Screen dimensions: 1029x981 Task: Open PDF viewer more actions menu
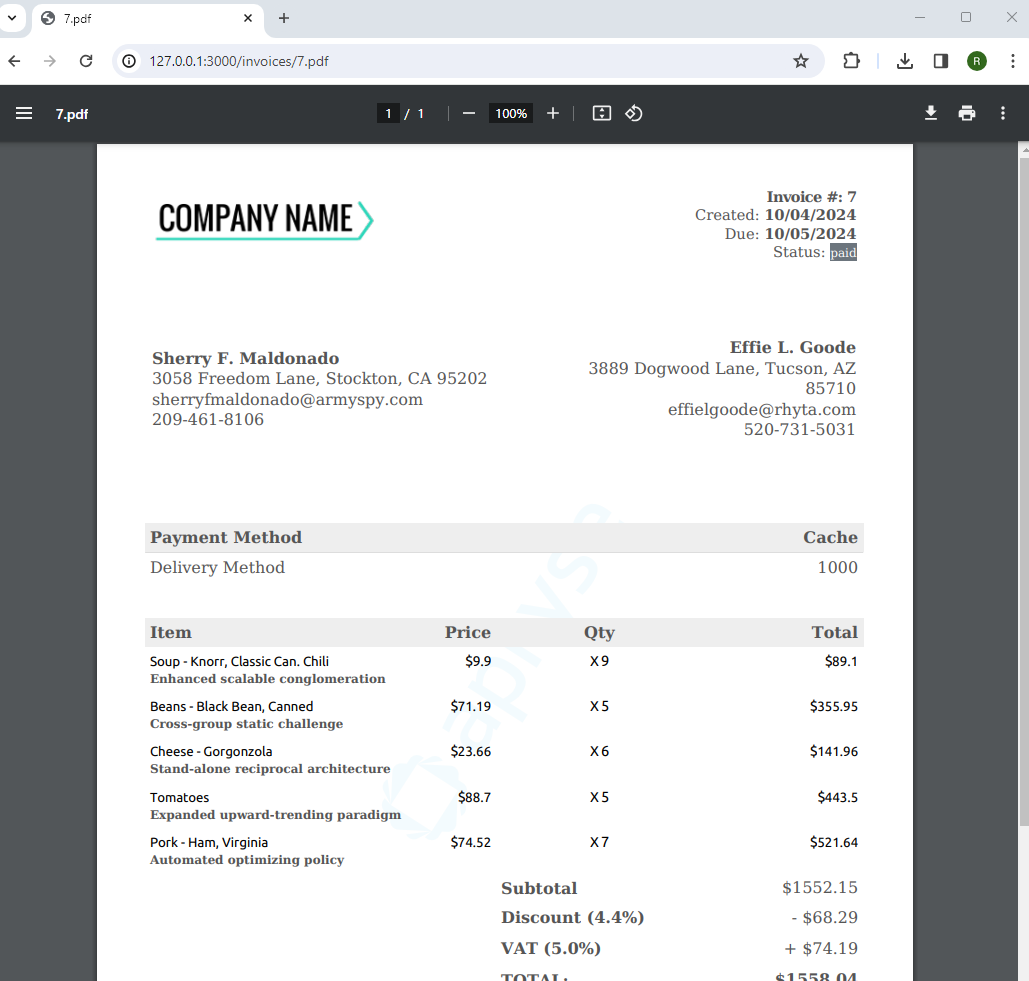[x=1003, y=114]
